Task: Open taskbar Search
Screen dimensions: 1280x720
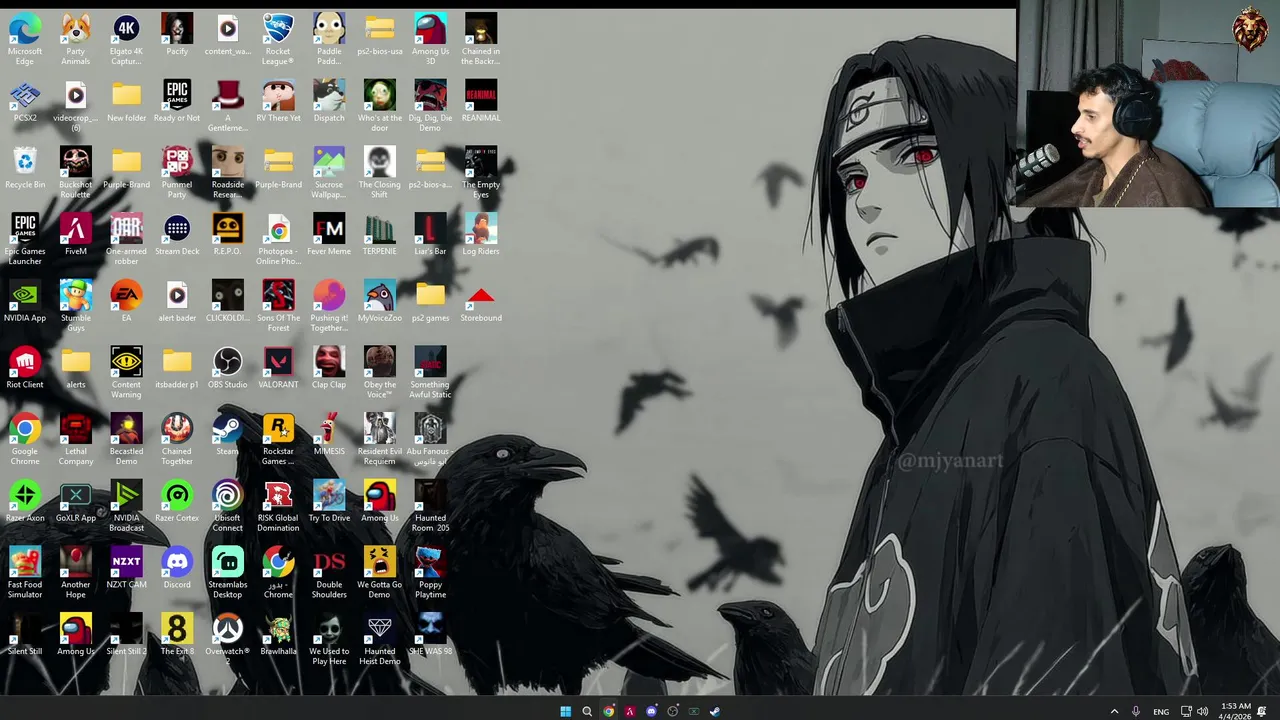Action: 587,711
